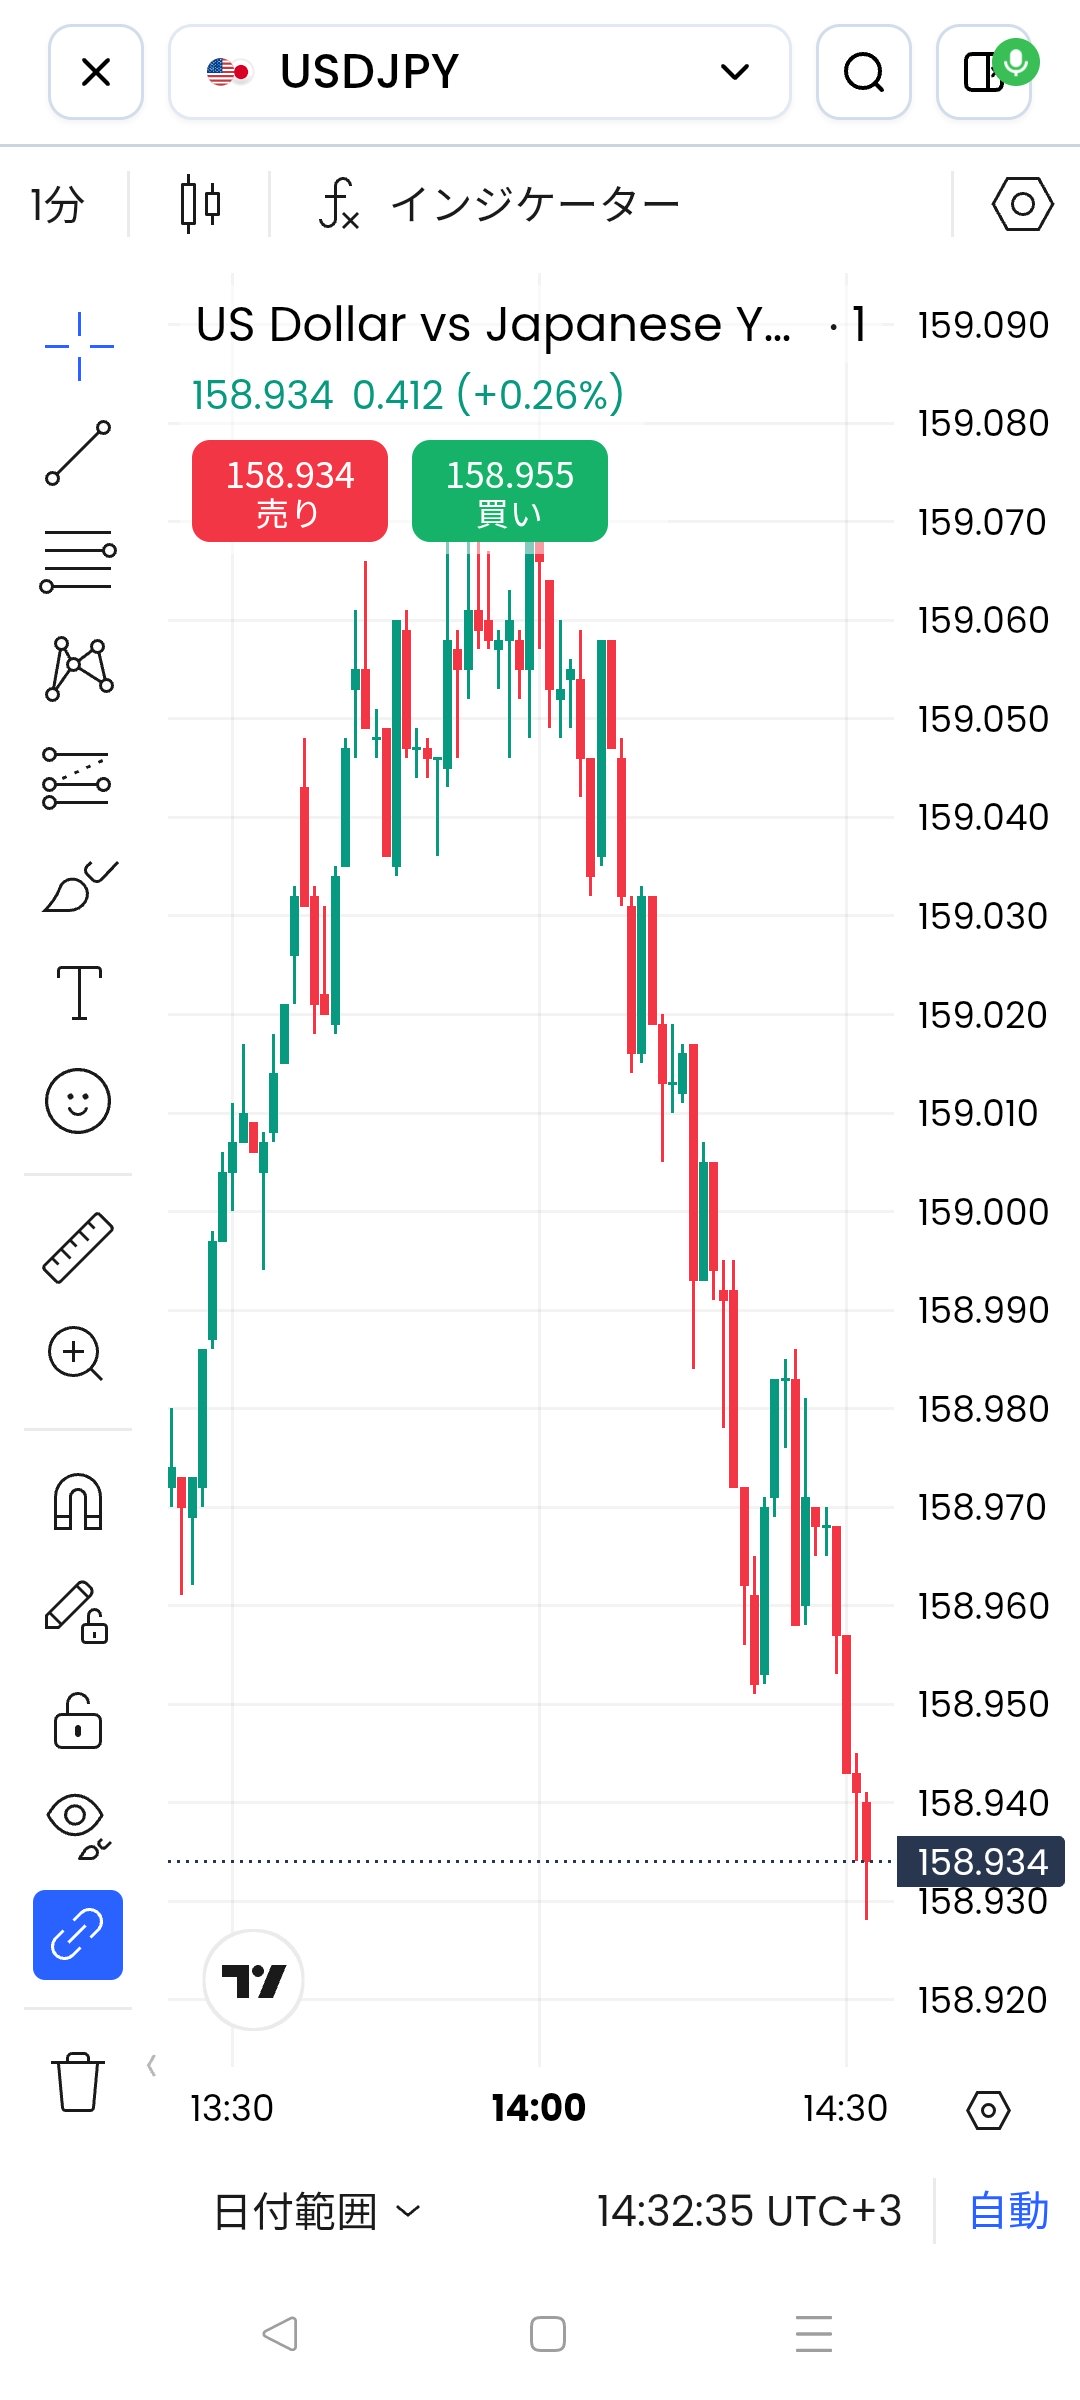This screenshot has height=2400, width=1080.
Task: Open the 日付範囲 date range dropdown
Action: pyautogui.click(x=316, y=2211)
